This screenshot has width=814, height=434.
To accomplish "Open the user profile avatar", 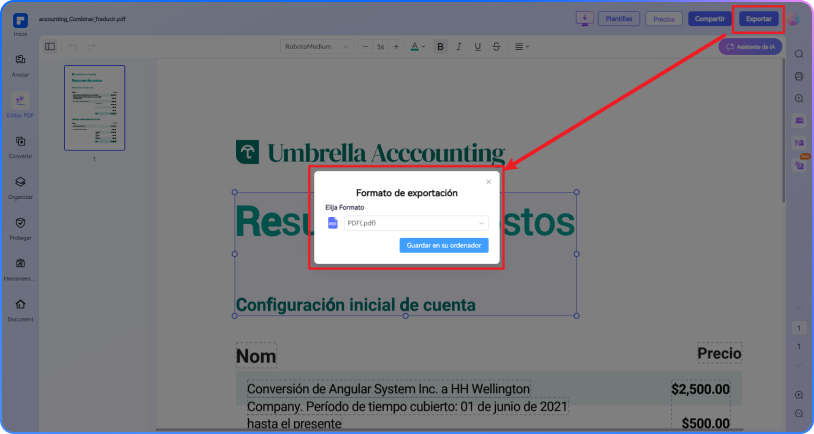I will 794,19.
